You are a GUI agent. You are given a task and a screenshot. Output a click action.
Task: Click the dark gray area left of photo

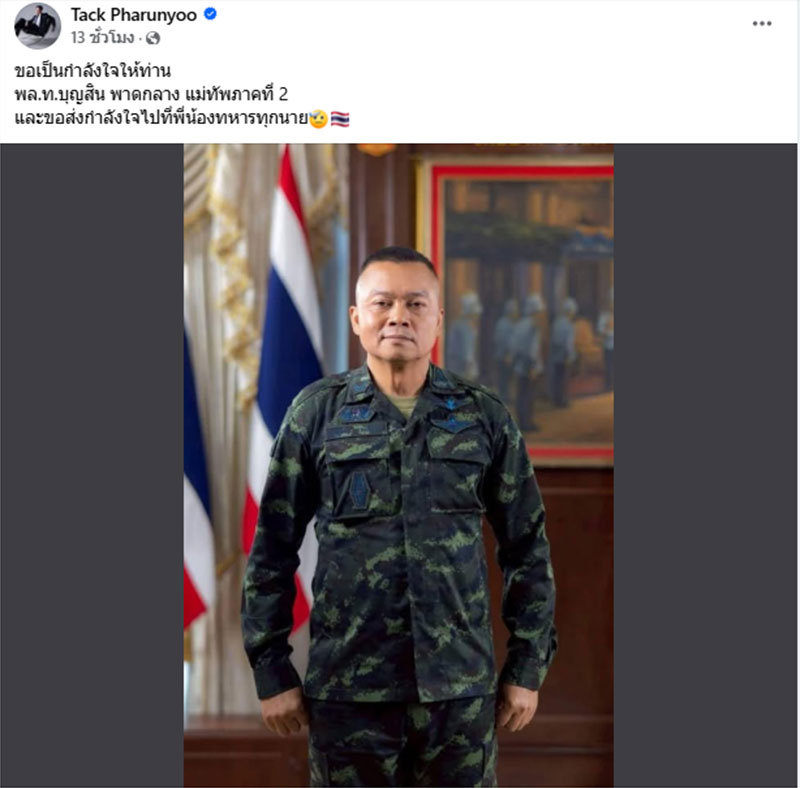coord(92,465)
